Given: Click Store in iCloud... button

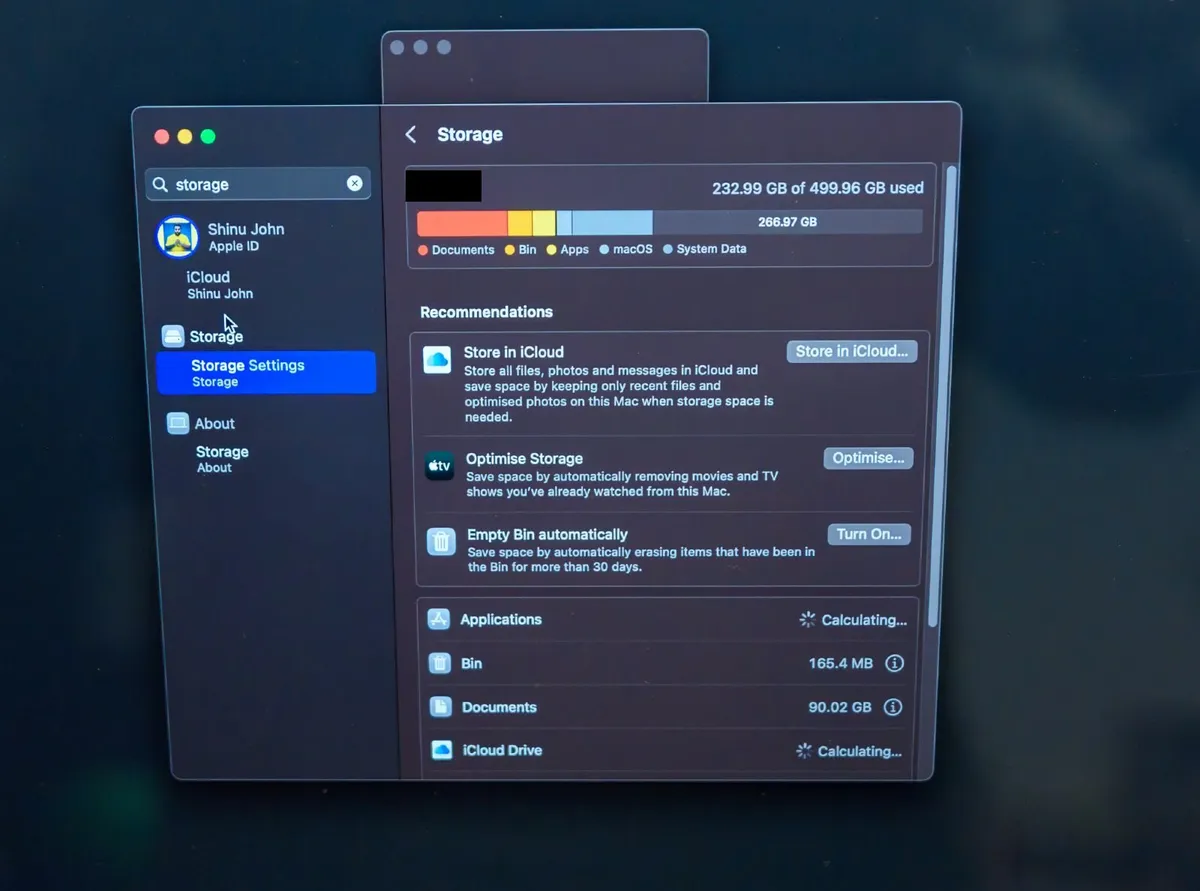Looking at the screenshot, I should (x=852, y=351).
